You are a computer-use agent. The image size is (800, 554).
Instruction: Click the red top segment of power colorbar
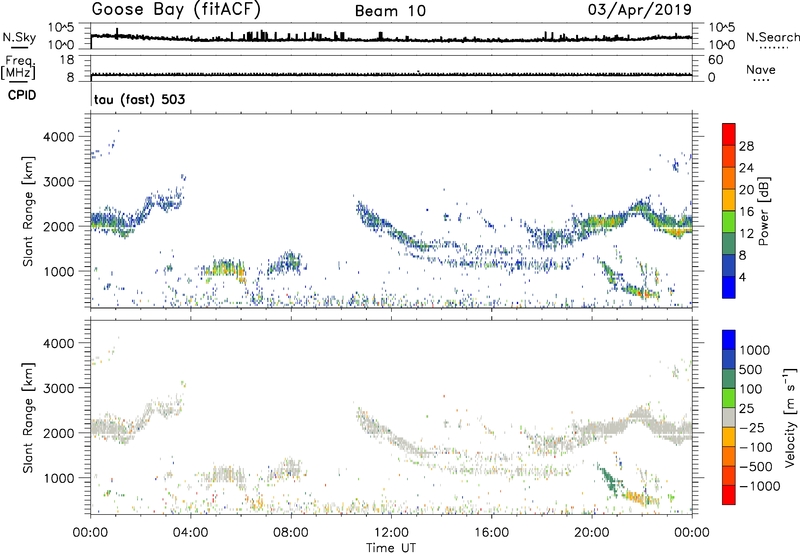click(729, 134)
